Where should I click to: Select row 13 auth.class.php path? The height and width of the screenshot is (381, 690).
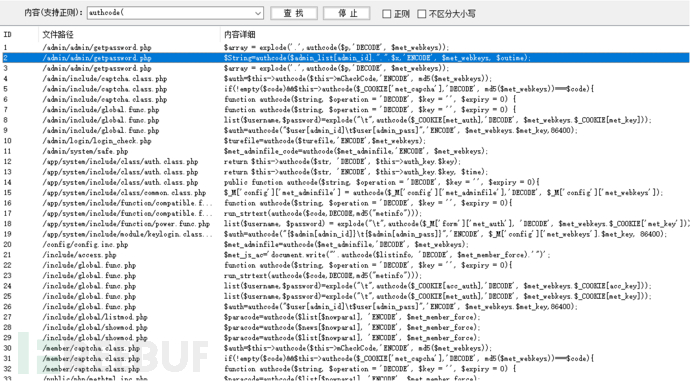pos(120,172)
